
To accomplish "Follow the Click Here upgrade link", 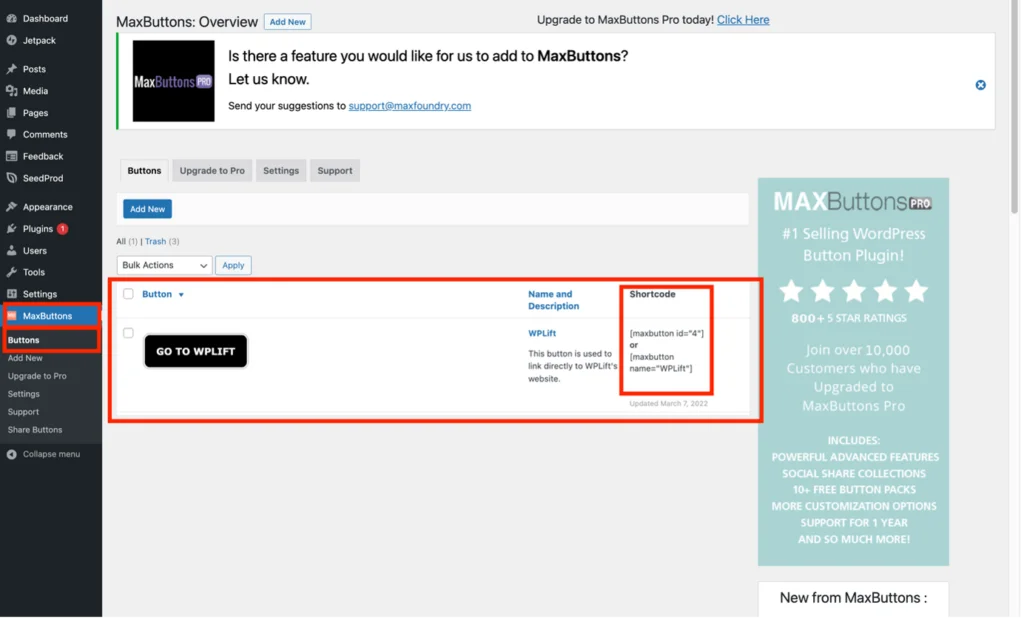I will coord(743,20).
